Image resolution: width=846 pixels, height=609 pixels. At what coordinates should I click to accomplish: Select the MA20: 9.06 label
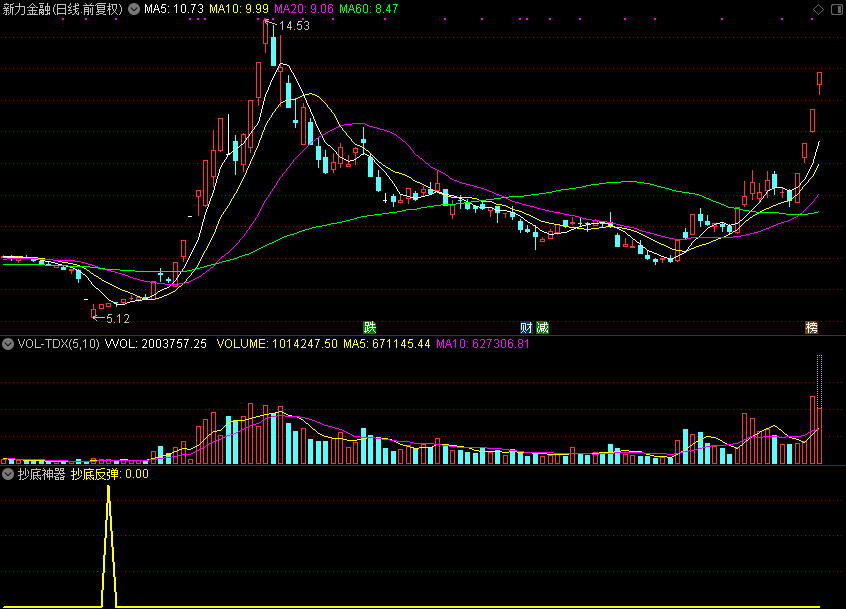point(304,9)
